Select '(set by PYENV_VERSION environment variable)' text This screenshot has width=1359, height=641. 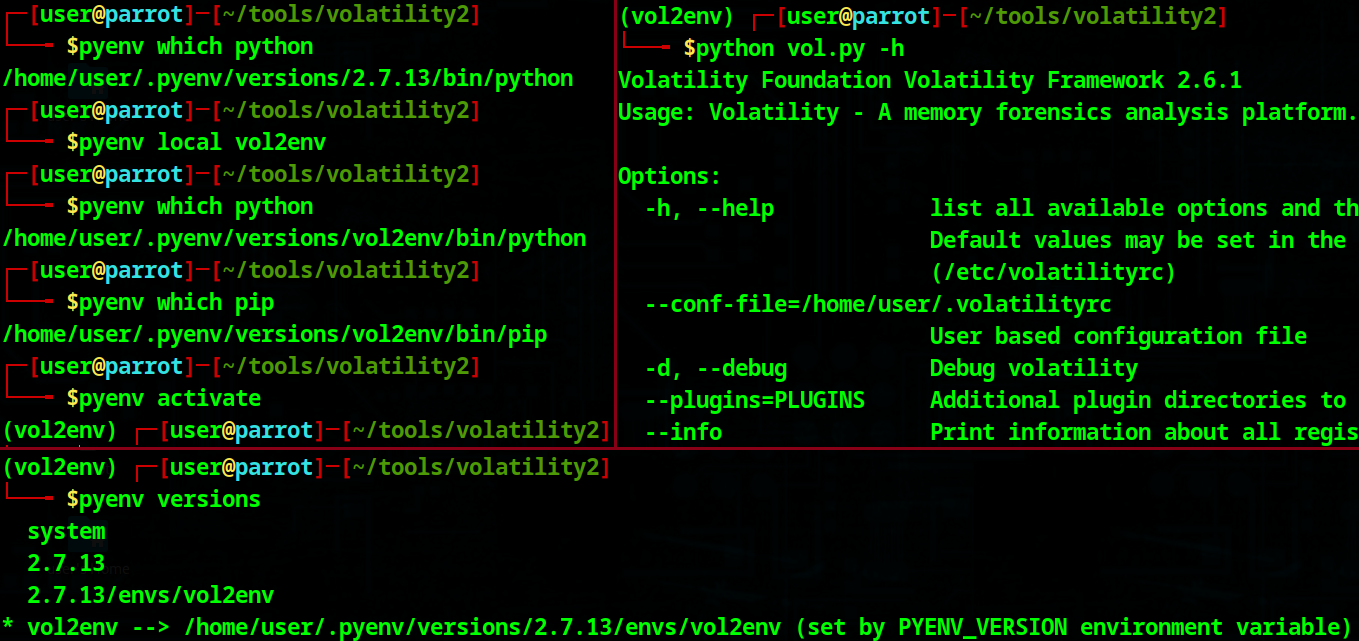(x=1075, y=627)
